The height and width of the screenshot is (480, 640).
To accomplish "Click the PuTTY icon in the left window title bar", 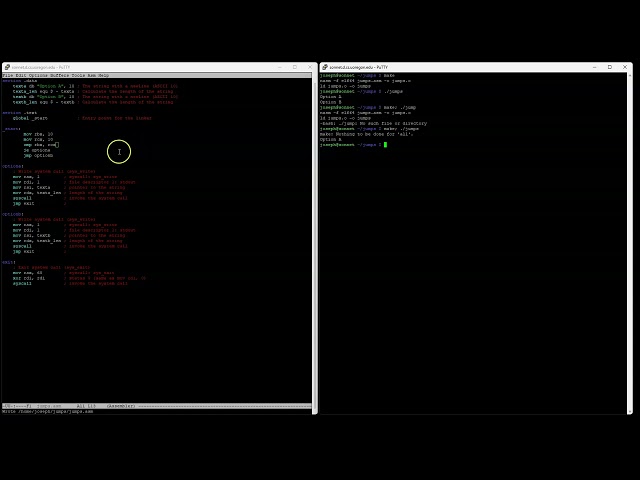I will 7,67.
